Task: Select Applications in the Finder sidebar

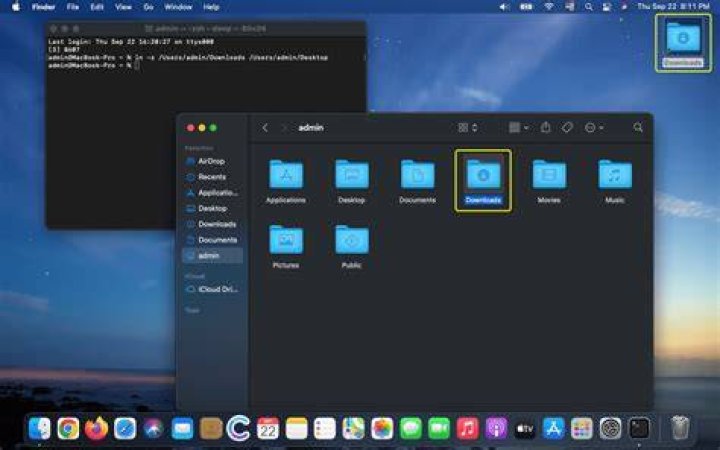Action: point(213,193)
